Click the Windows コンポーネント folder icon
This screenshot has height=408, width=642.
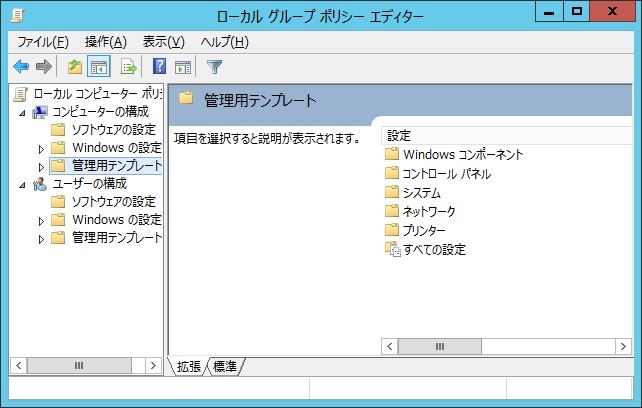(392, 154)
